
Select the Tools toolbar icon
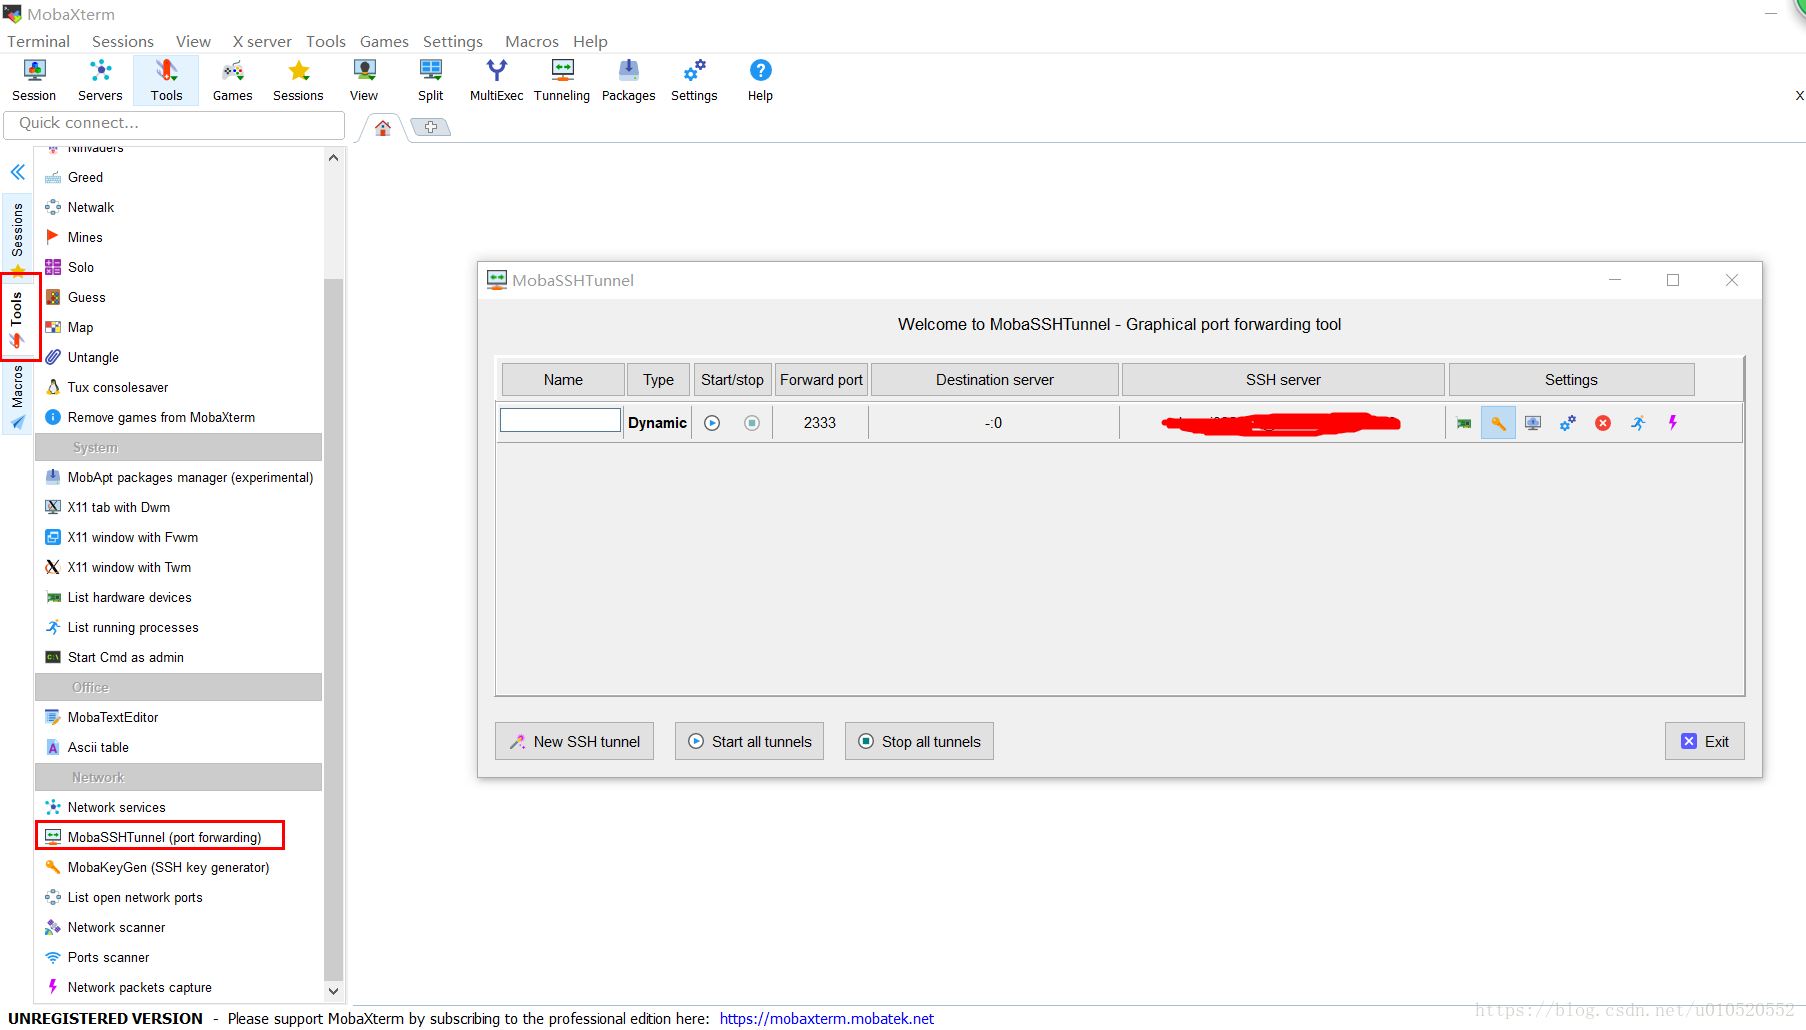click(x=166, y=80)
